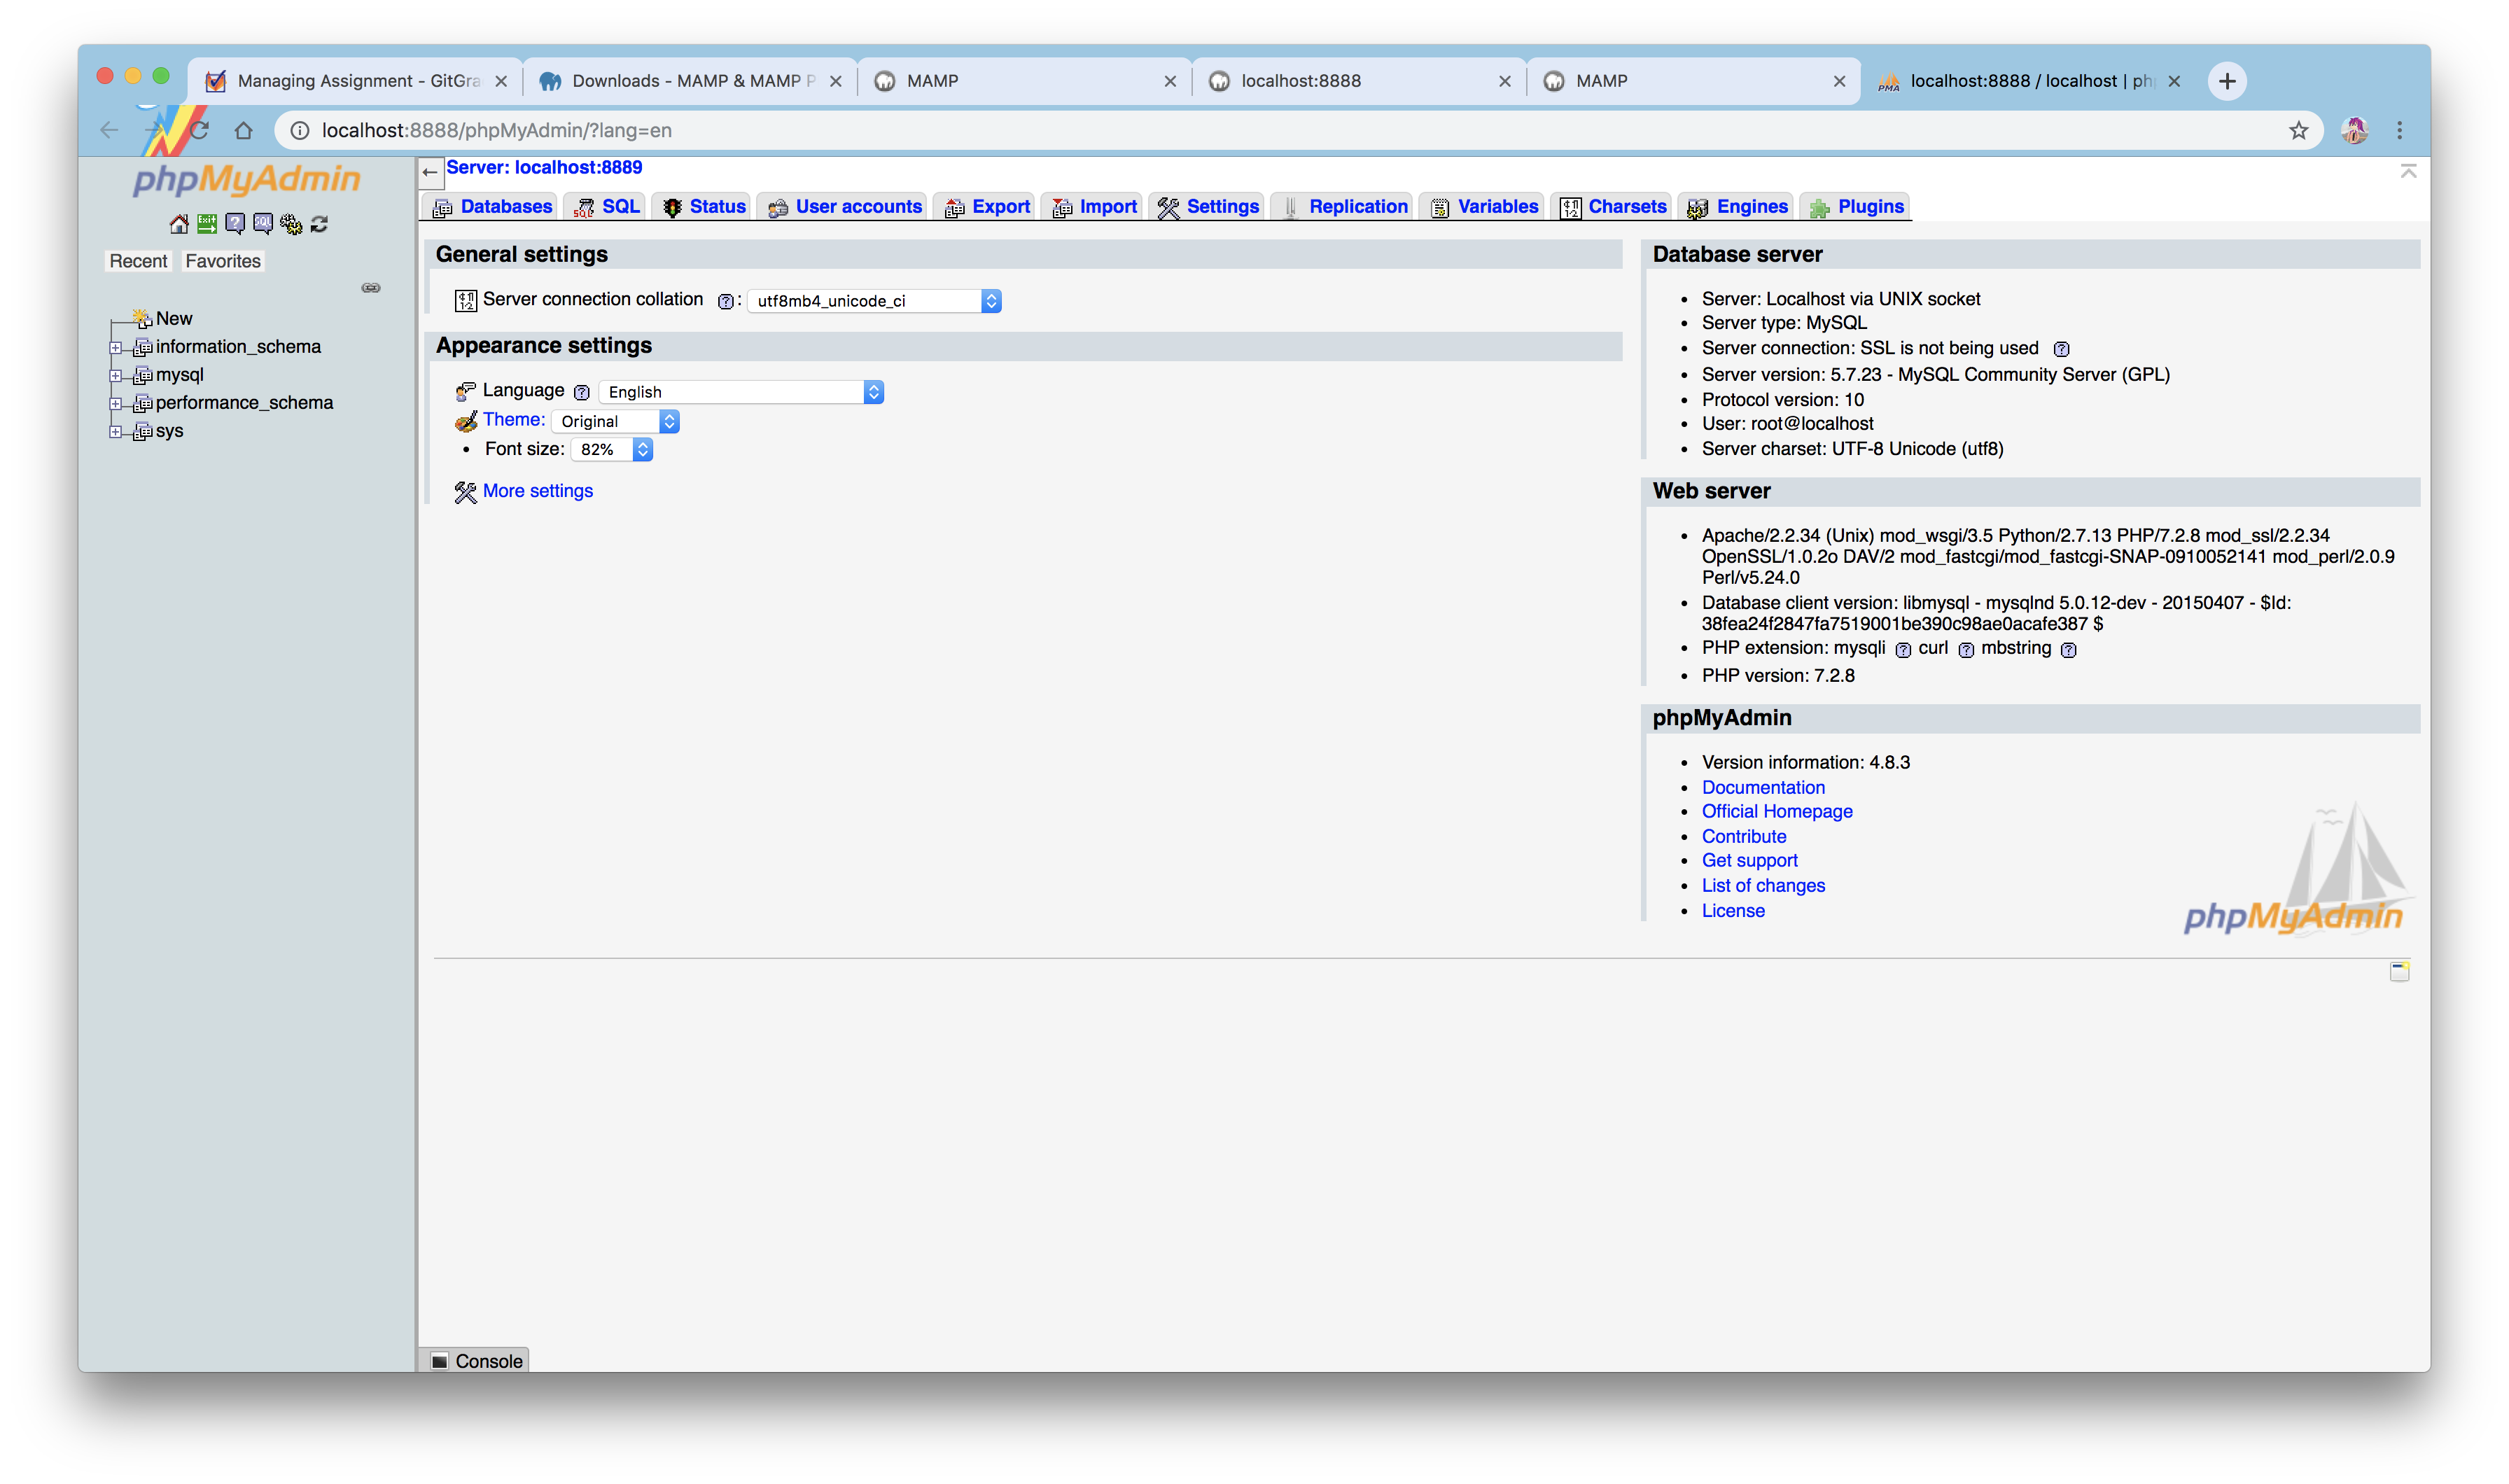Expand the mysql database tree node
The width and height of the screenshot is (2509, 1484).
[116, 376]
